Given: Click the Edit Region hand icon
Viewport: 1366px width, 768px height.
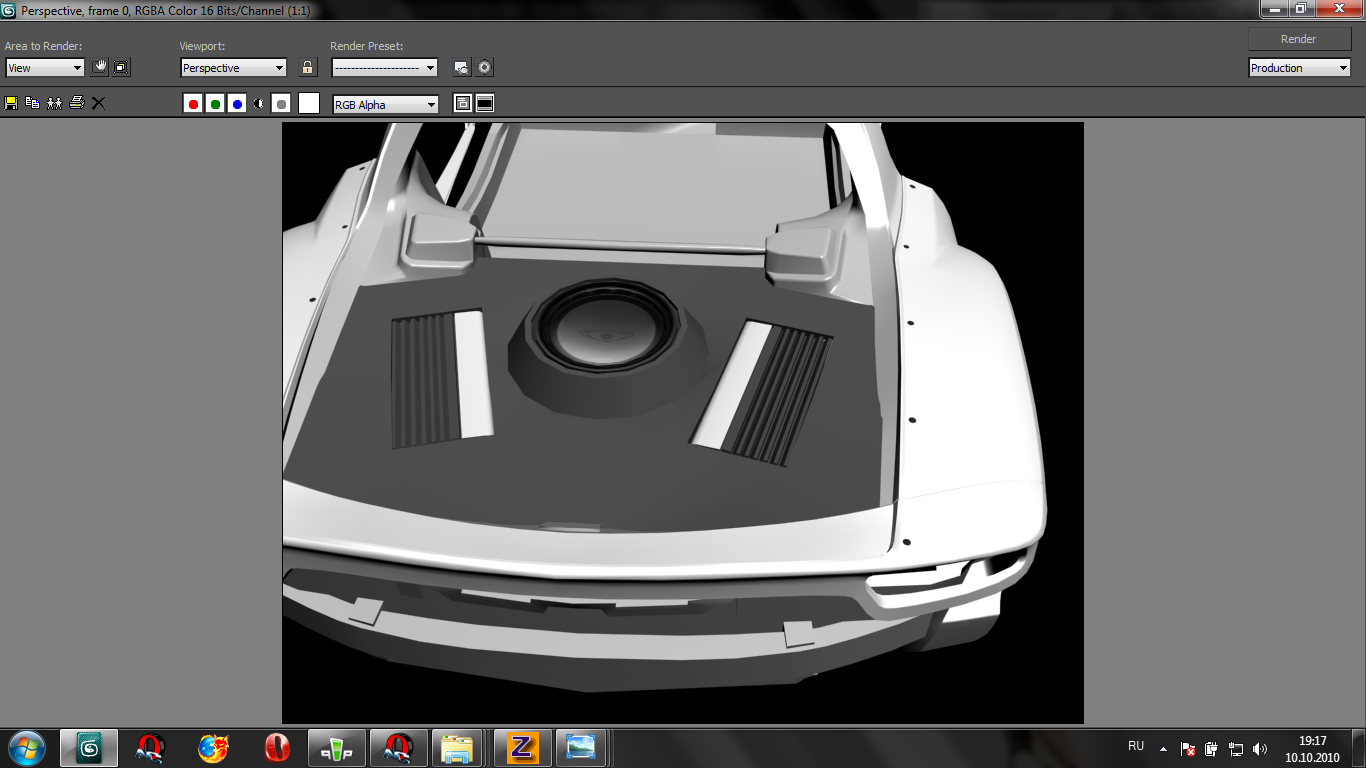Looking at the screenshot, I should coord(99,68).
